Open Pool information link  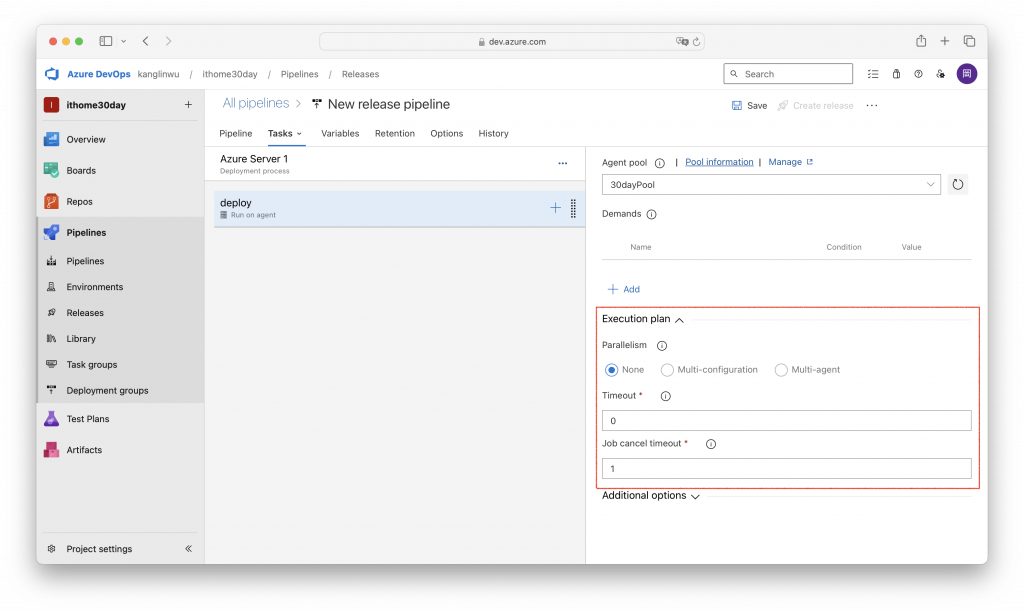(719, 162)
